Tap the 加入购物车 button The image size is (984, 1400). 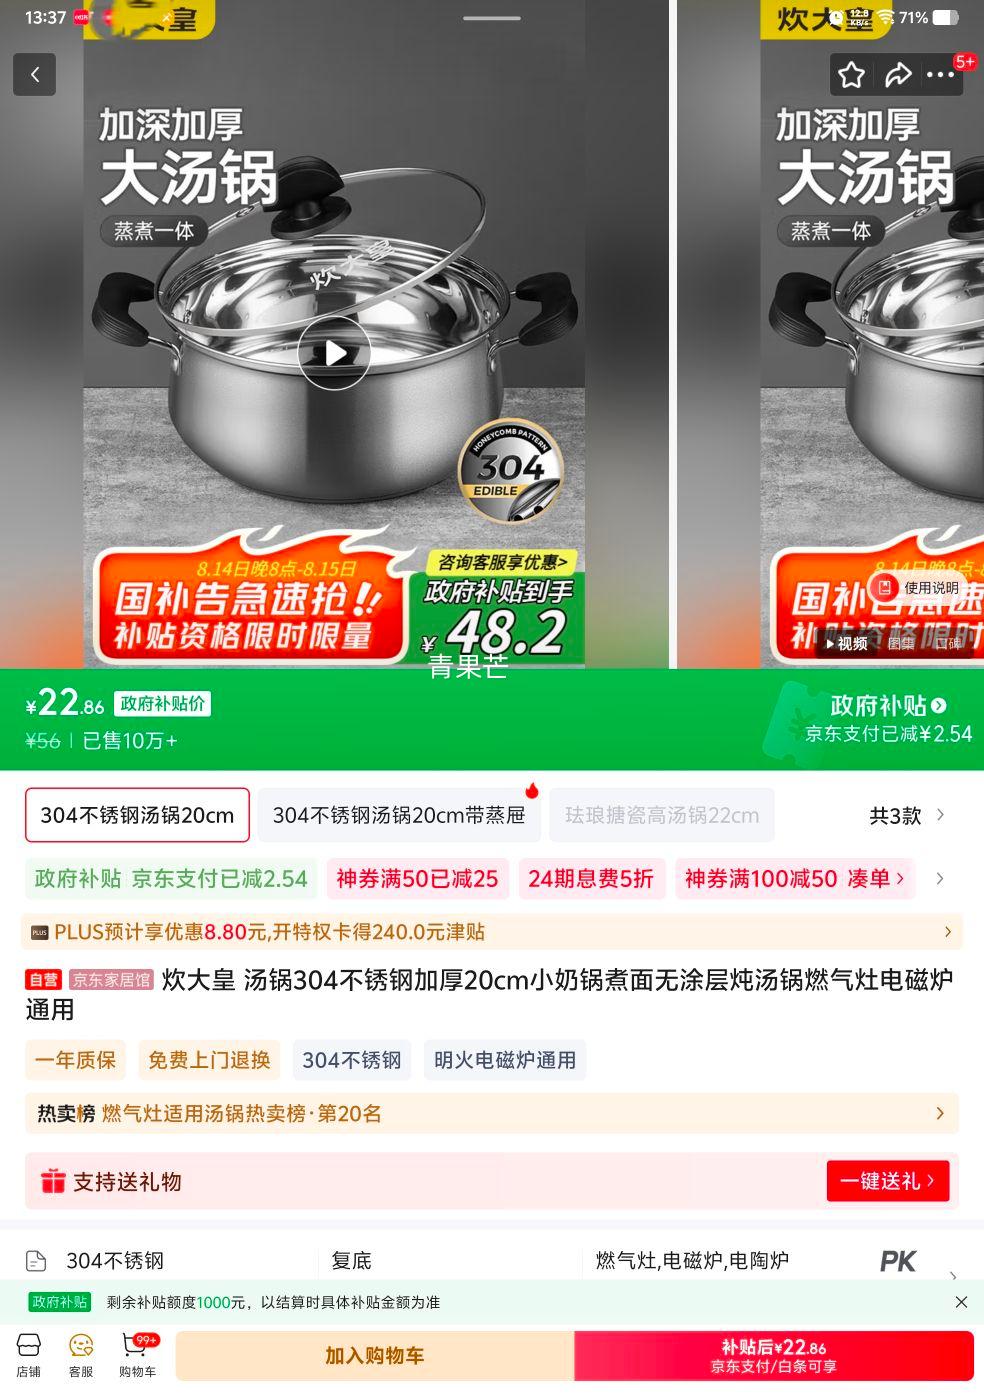pos(375,1356)
